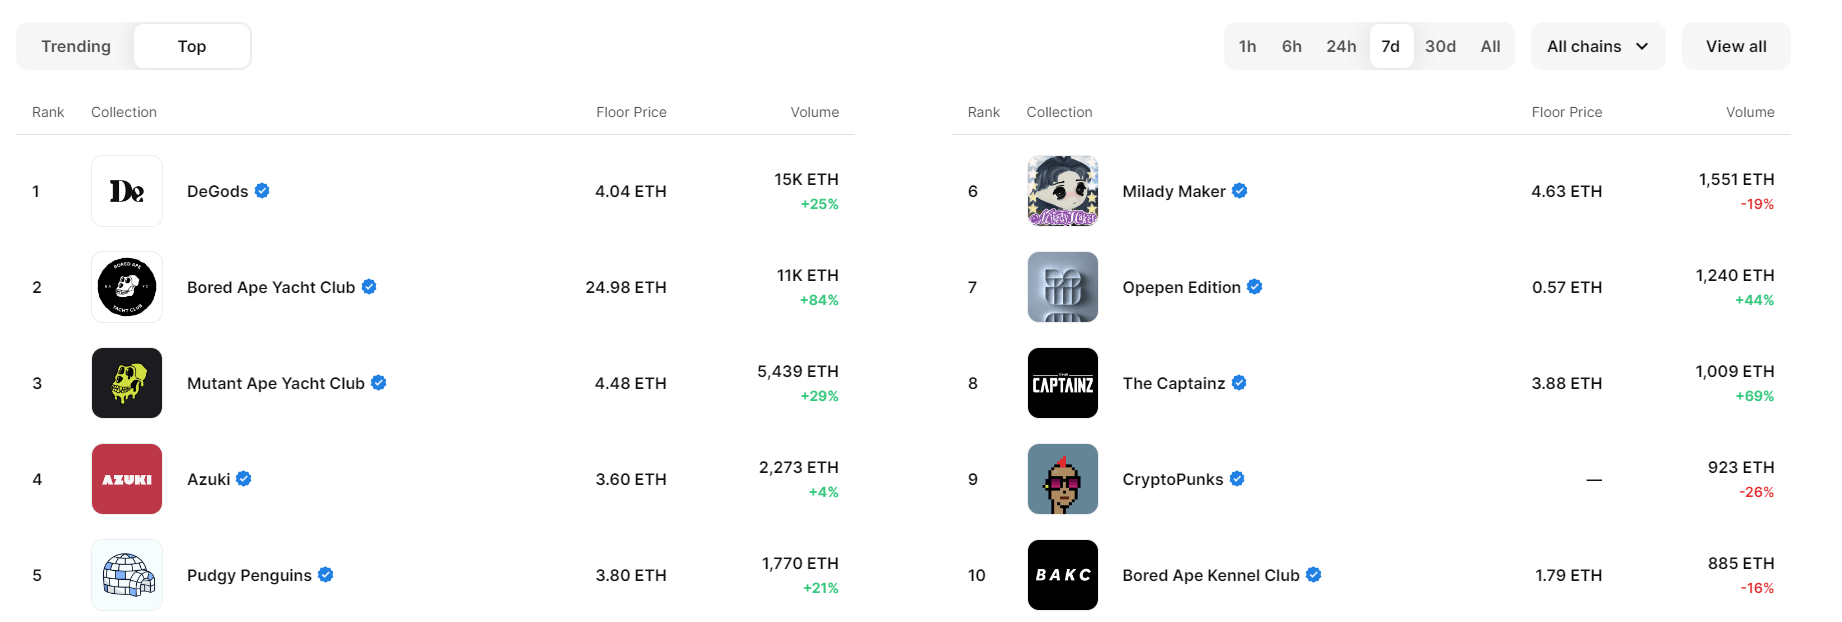This screenshot has width=1842, height=622.
Task: Switch the time range to 30d
Action: pyautogui.click(x=1440, y=46)
